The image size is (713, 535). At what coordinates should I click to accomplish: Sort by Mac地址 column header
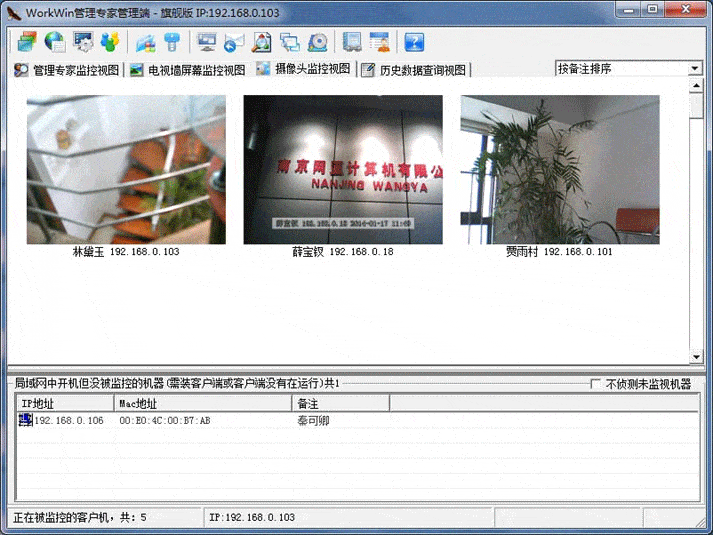tap(203, 404)
